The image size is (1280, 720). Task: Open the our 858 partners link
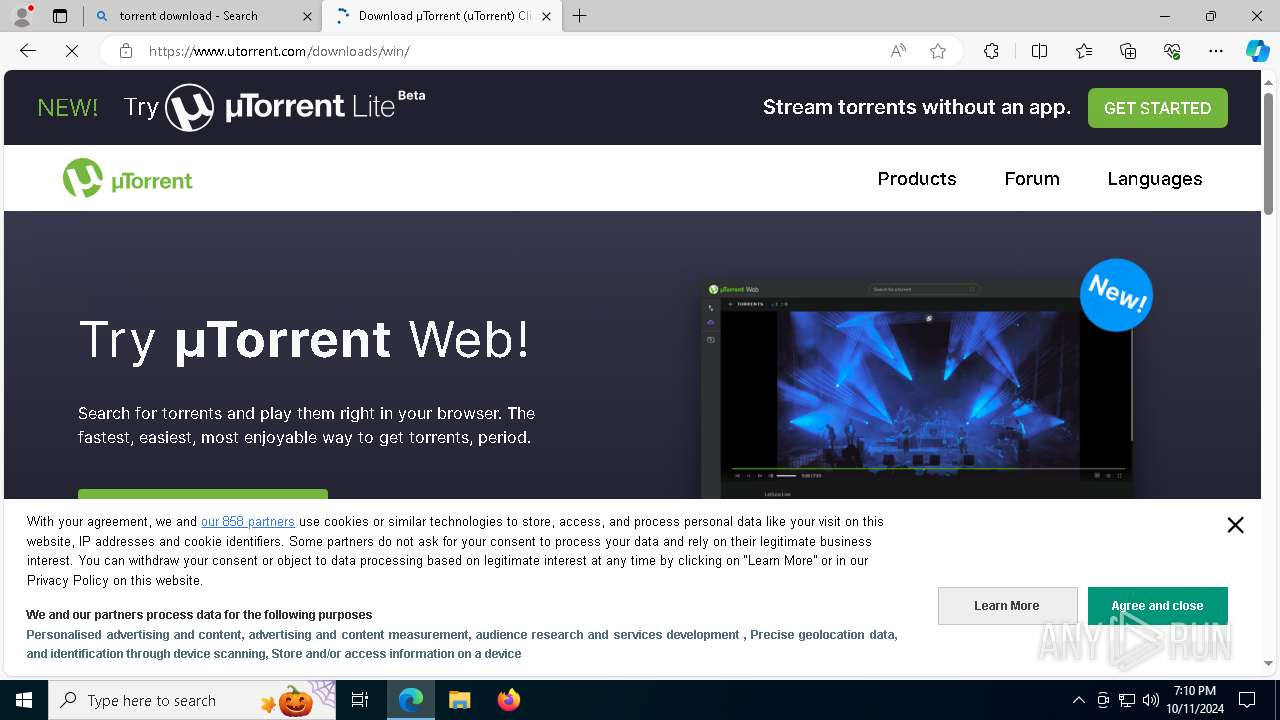tap(248, 521)
